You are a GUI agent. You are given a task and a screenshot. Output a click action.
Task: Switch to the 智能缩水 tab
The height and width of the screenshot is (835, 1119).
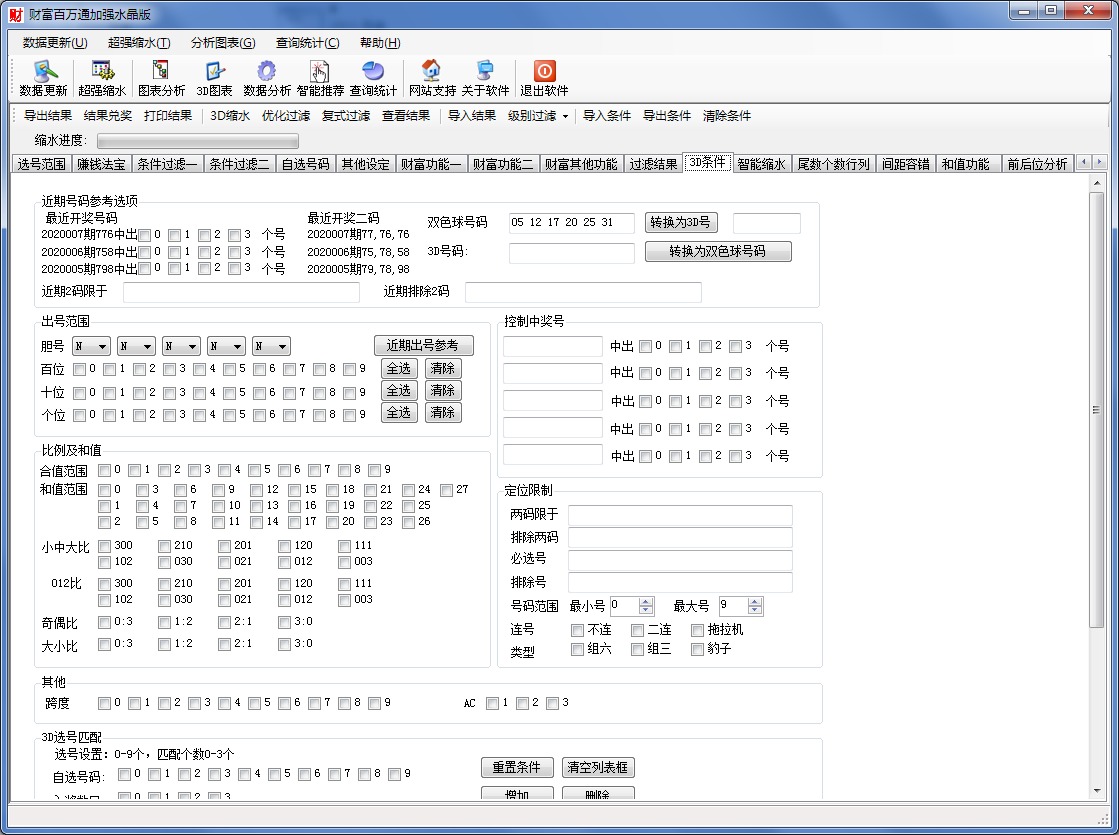[x=761, y=164]
